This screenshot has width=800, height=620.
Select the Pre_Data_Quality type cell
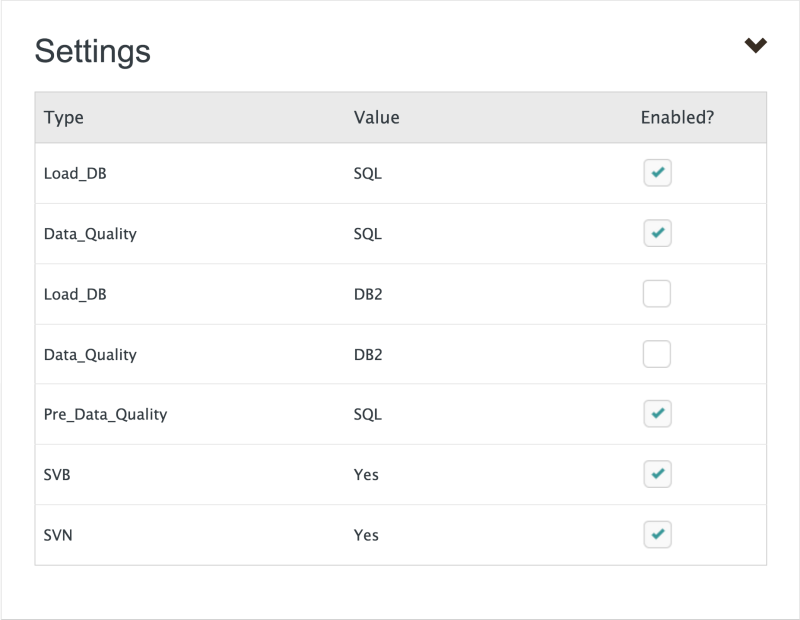(x=105, y=414)
